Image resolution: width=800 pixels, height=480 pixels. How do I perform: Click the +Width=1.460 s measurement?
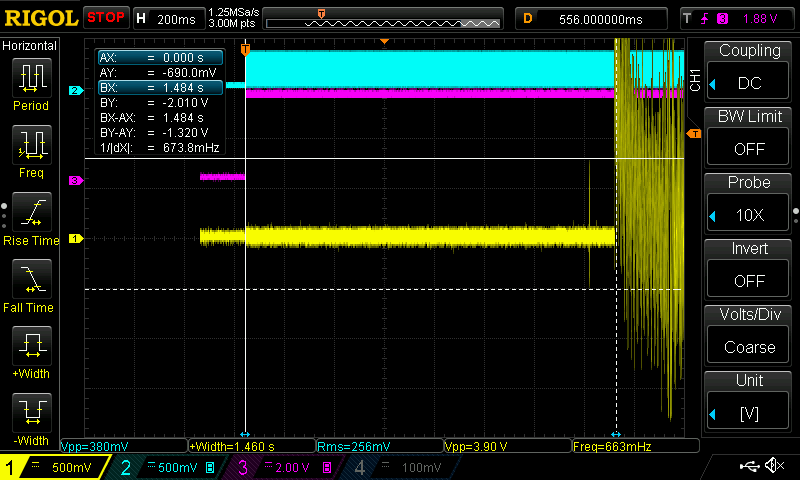tap(252, 446)
